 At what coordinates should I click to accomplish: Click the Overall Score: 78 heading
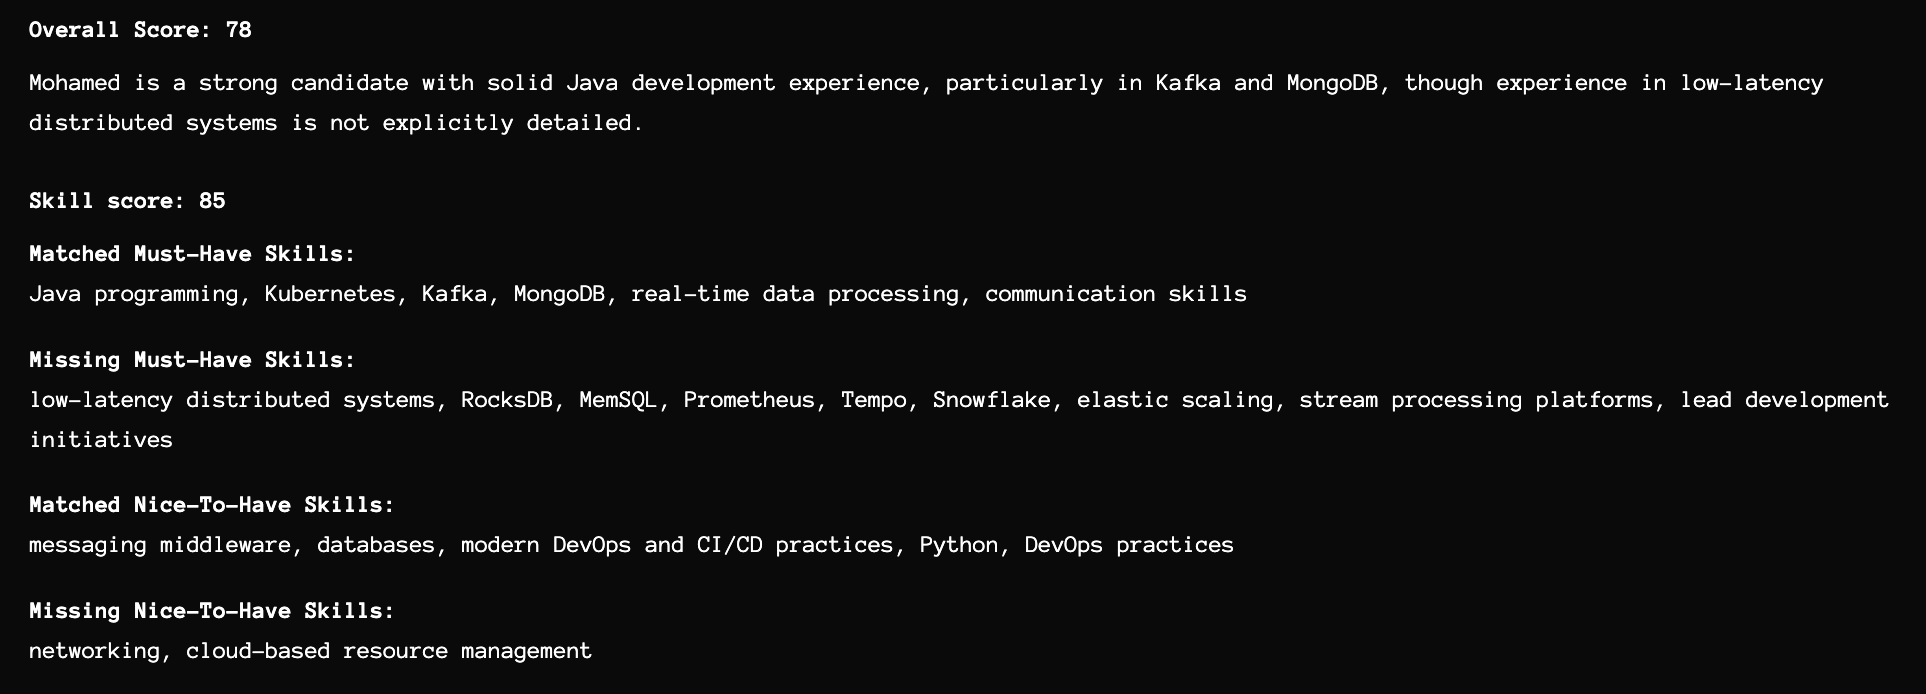tap(140, 30)
